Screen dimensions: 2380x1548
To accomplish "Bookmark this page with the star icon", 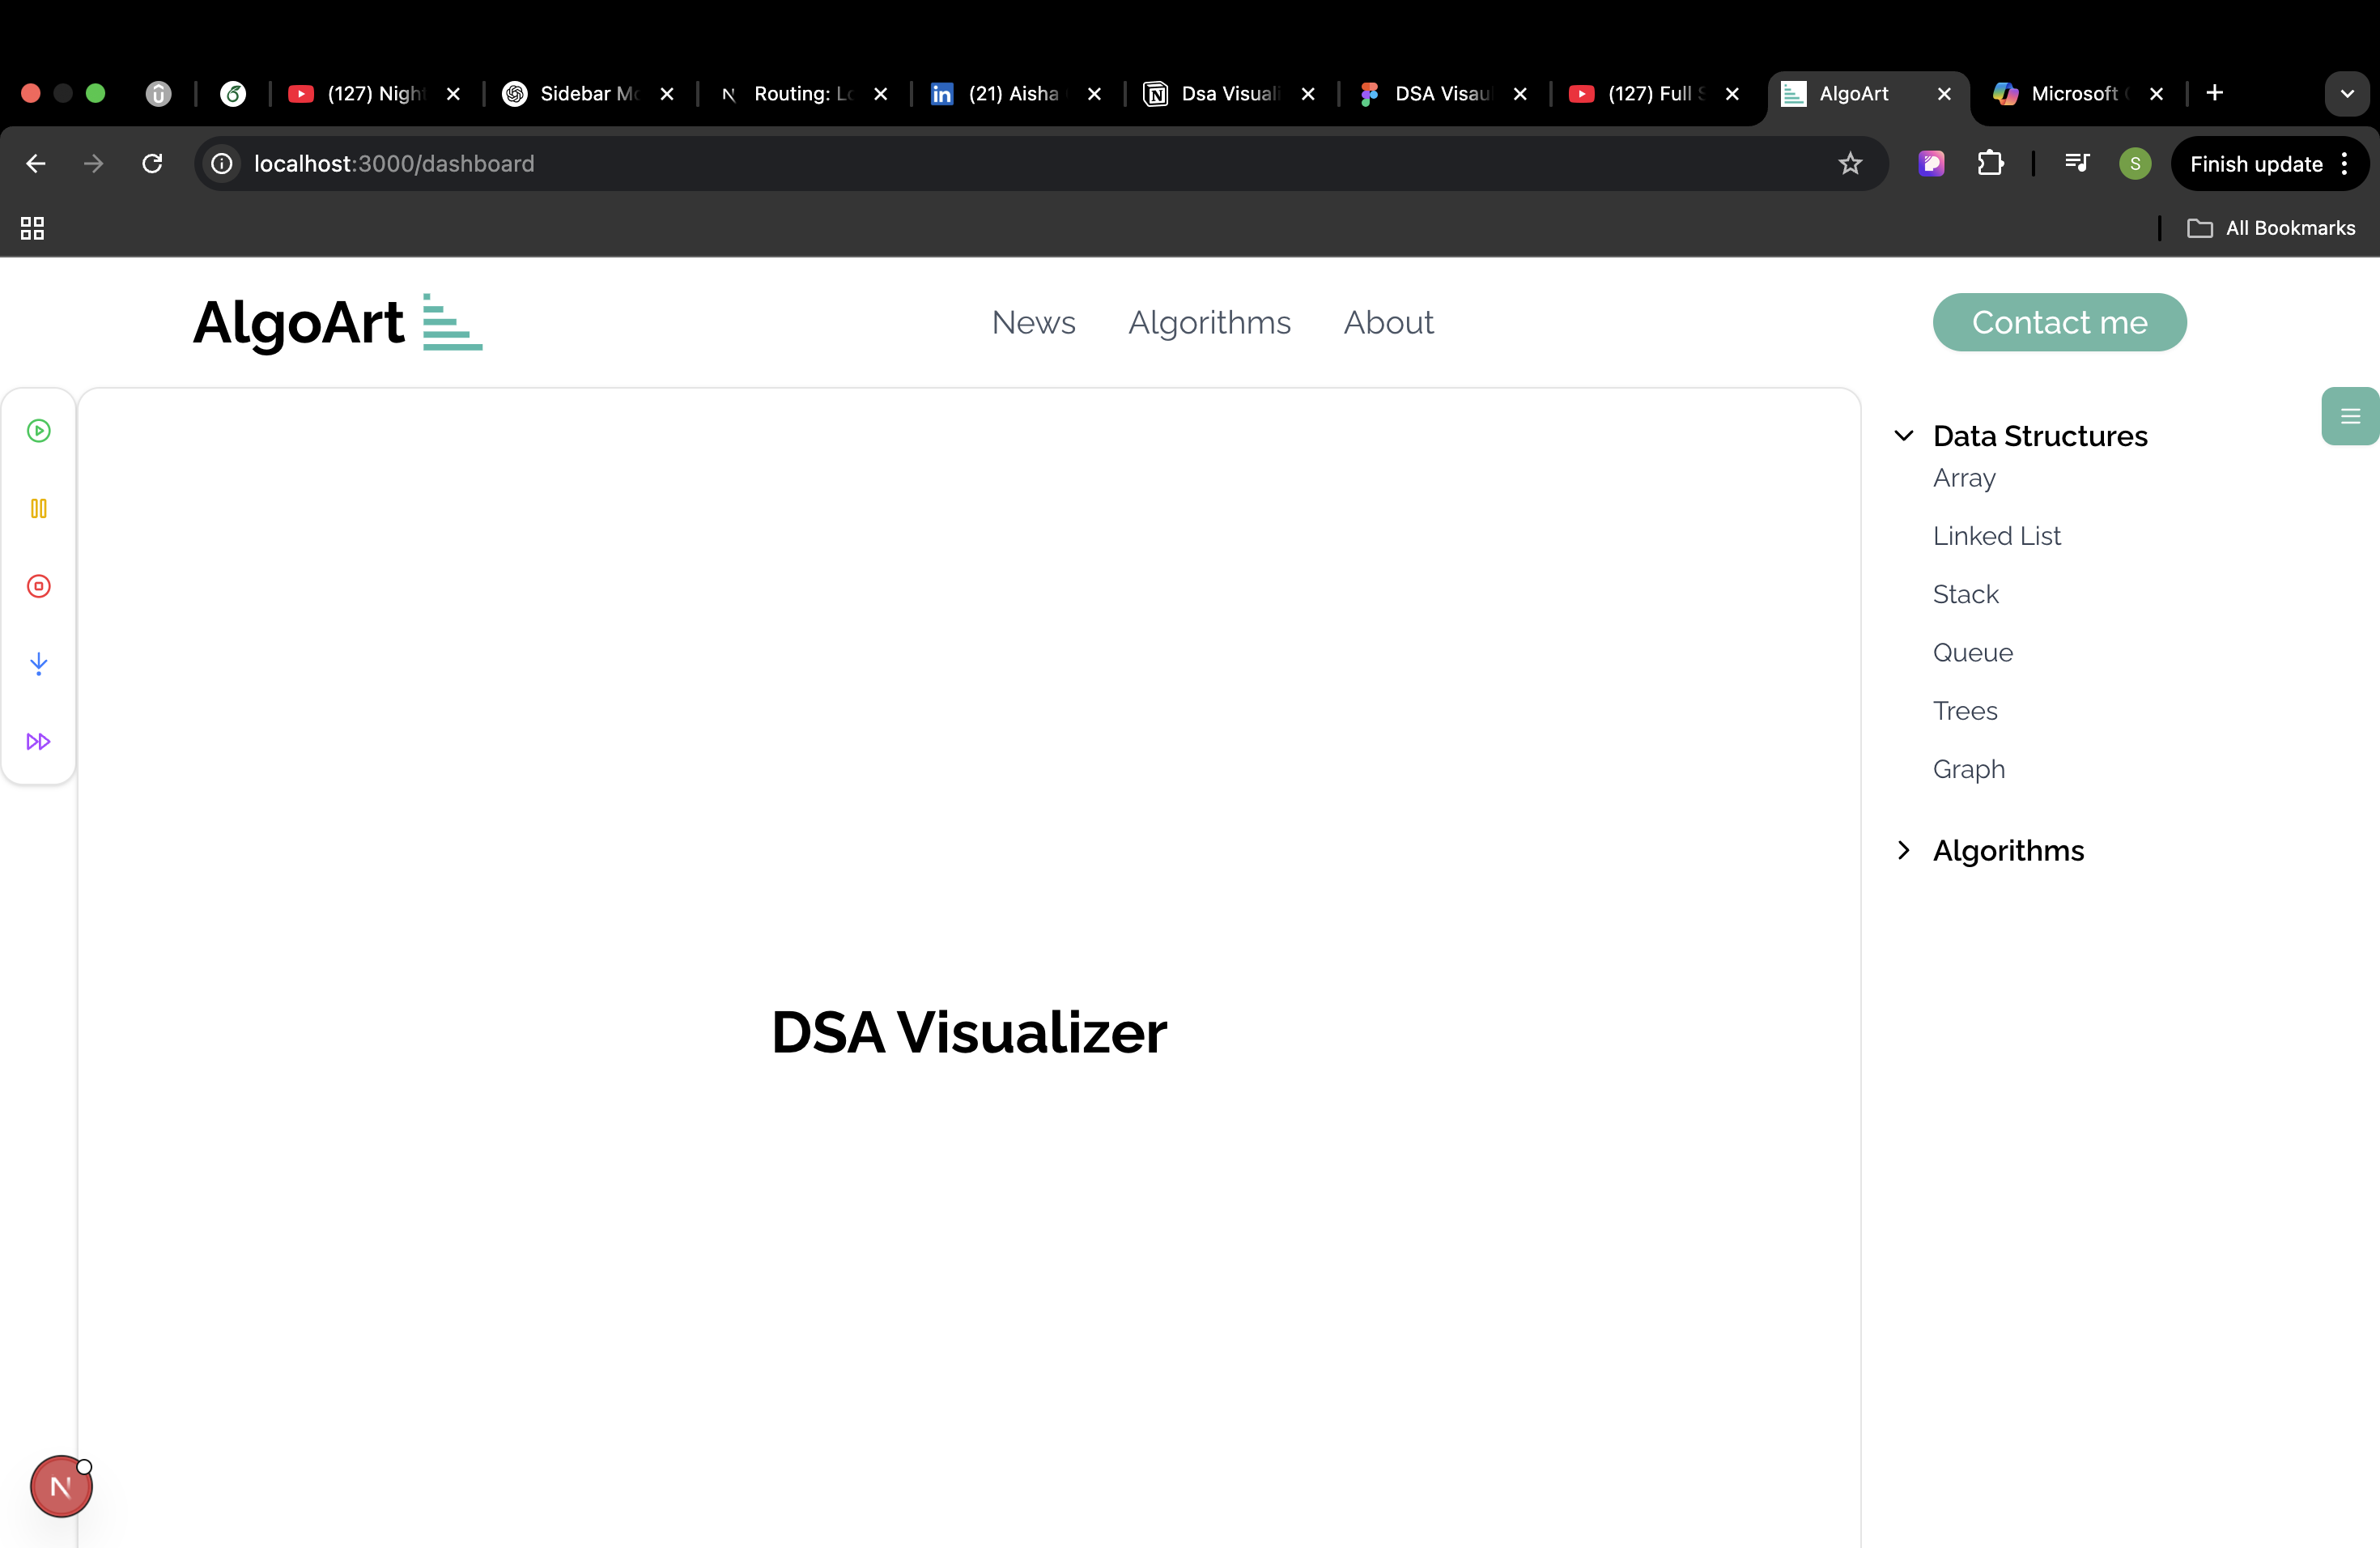I will click(1850, 163).
